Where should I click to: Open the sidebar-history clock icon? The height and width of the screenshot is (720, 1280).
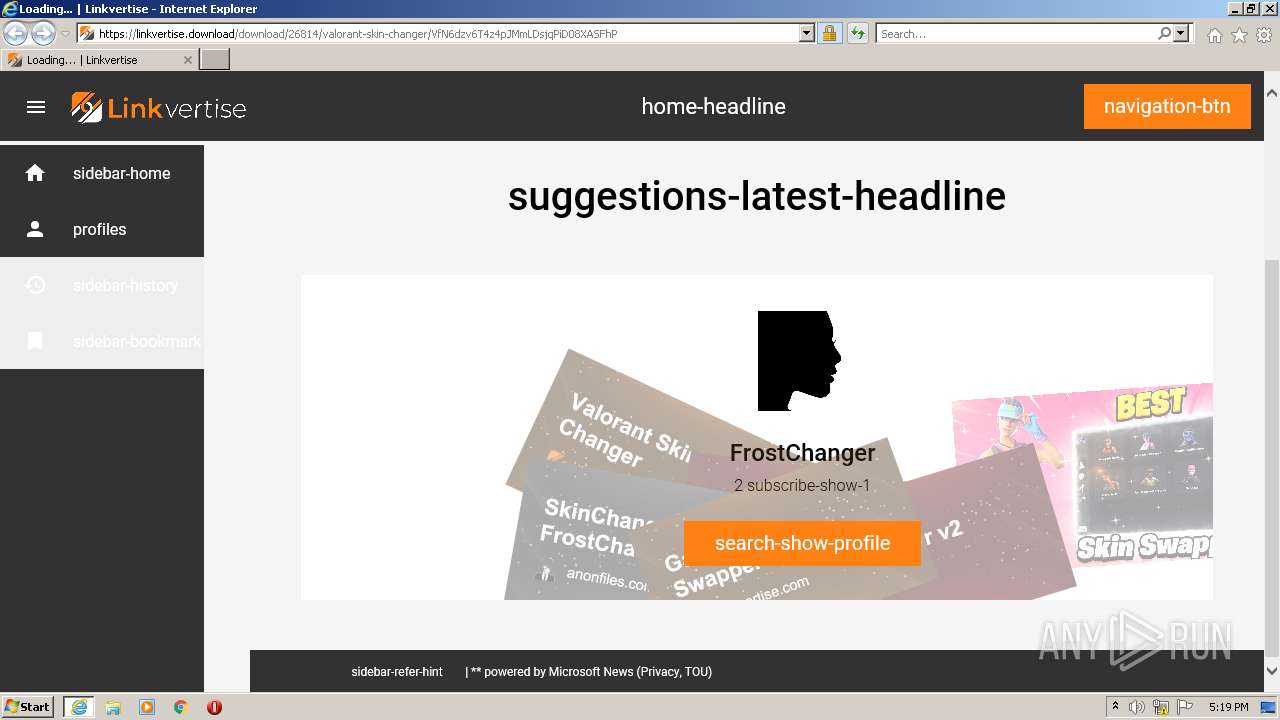click(35, 285)
